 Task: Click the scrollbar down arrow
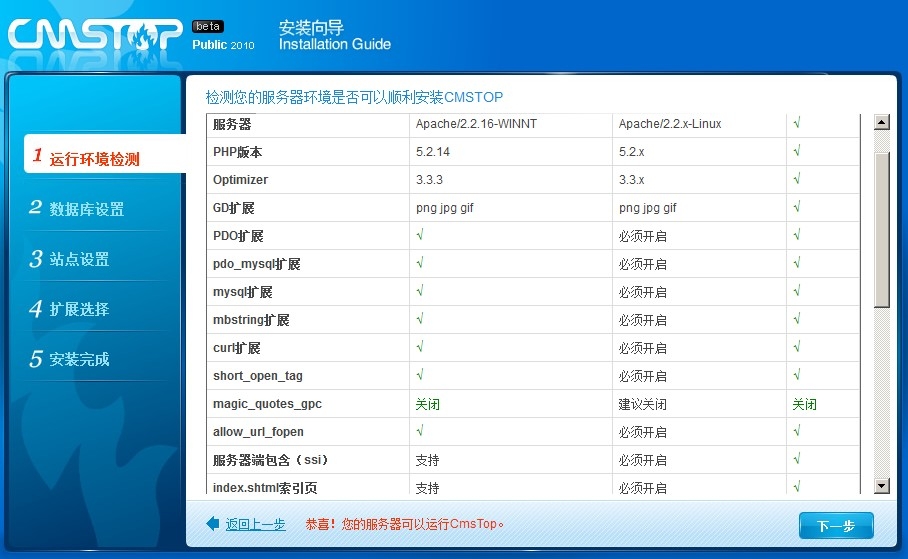[881, 486]
